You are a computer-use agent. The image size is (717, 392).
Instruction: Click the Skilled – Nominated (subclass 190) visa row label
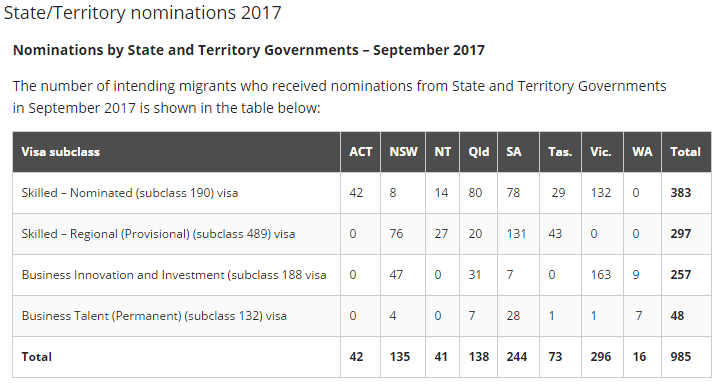point(130,193)
